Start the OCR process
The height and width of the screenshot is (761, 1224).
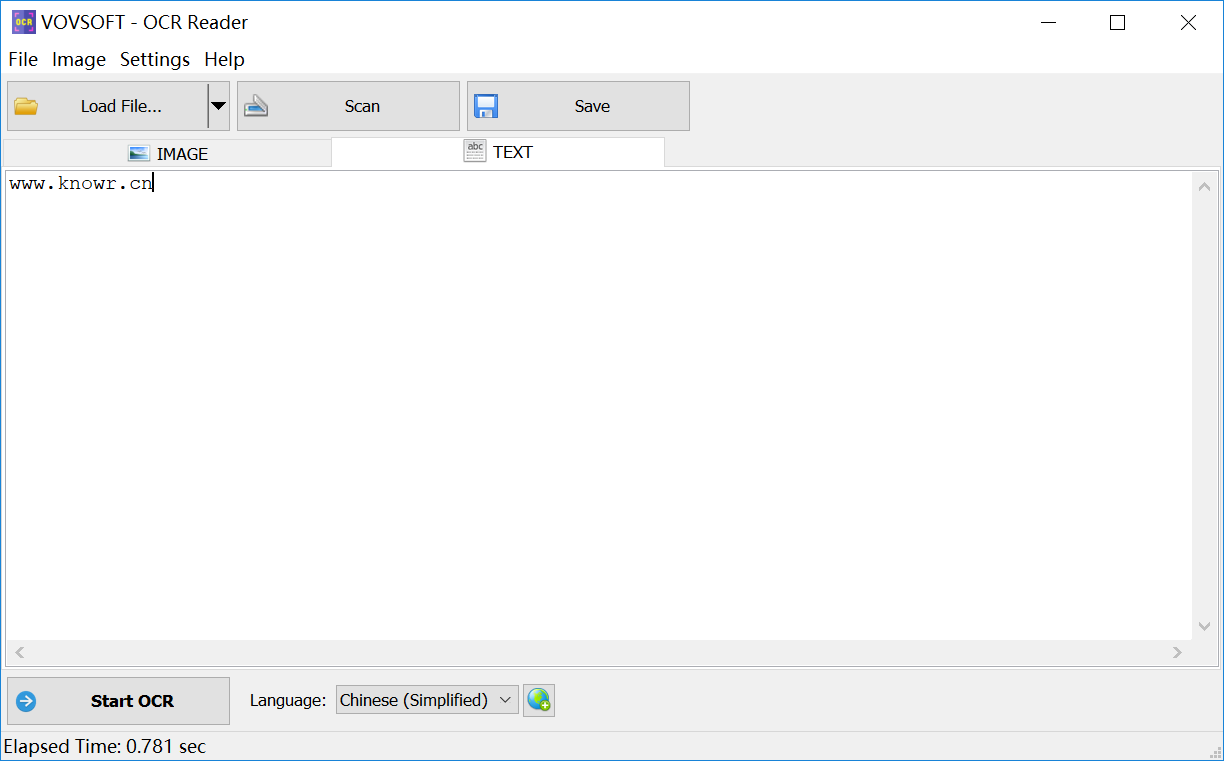(118, 701)
